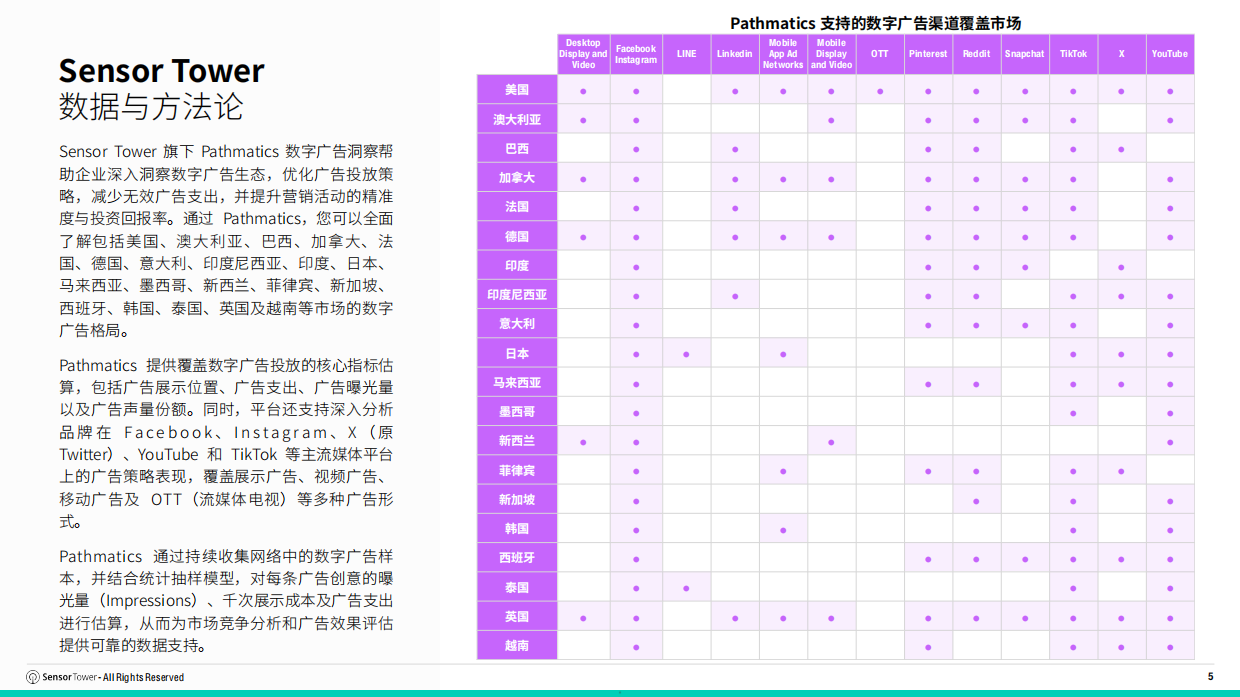Click the "Reddit" column header
The width and height of the screenshot is (1240, 697).
(x=976, y=54)
